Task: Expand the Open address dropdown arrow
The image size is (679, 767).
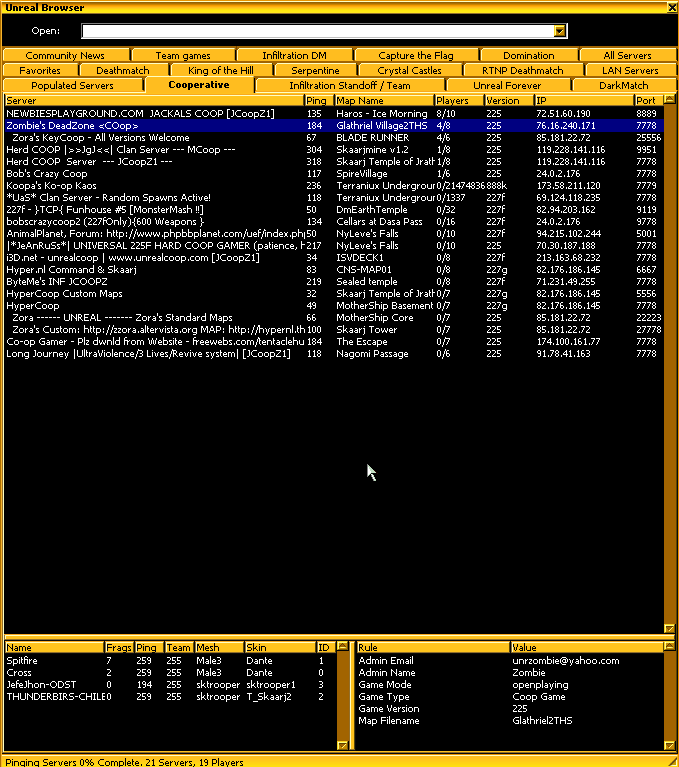Action: point(560,31)
